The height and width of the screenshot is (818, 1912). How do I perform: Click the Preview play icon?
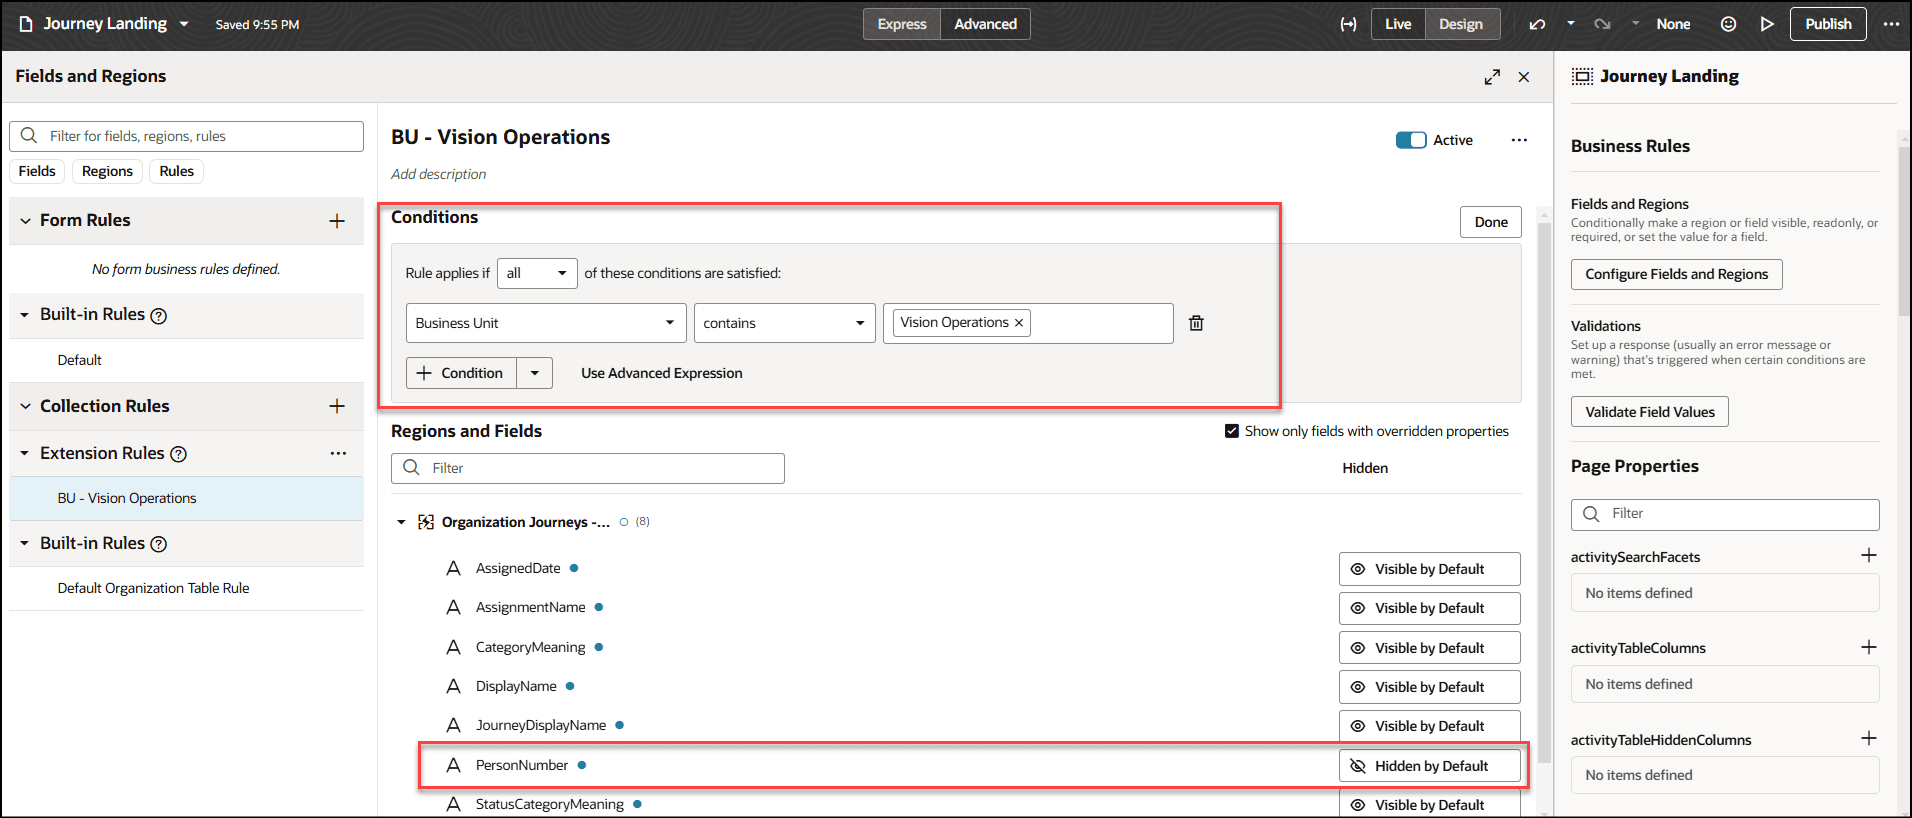pos(1767,24)
